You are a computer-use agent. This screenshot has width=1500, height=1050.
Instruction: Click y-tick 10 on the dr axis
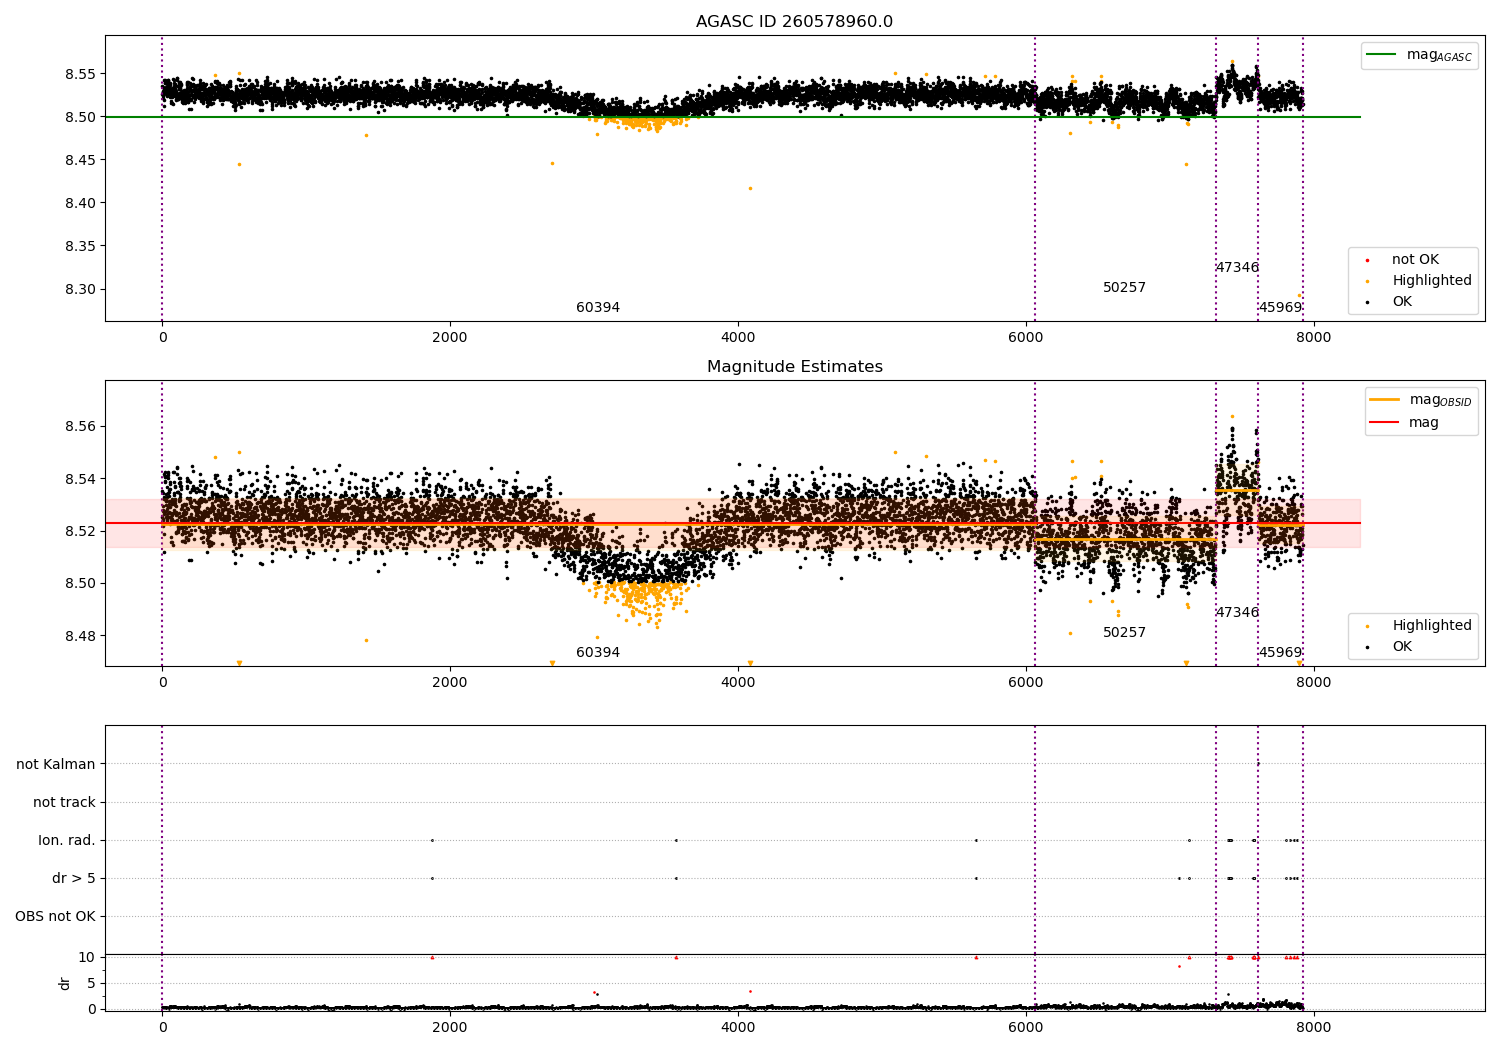tap(87, 958)
